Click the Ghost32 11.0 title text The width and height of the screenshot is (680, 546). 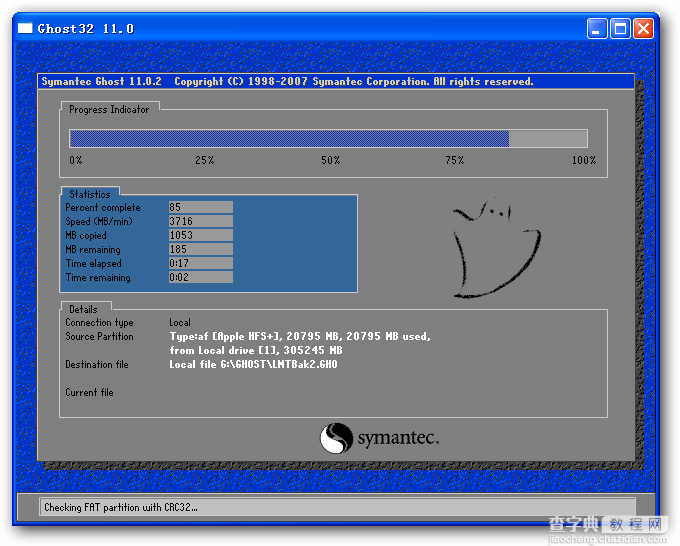point(86,29)
